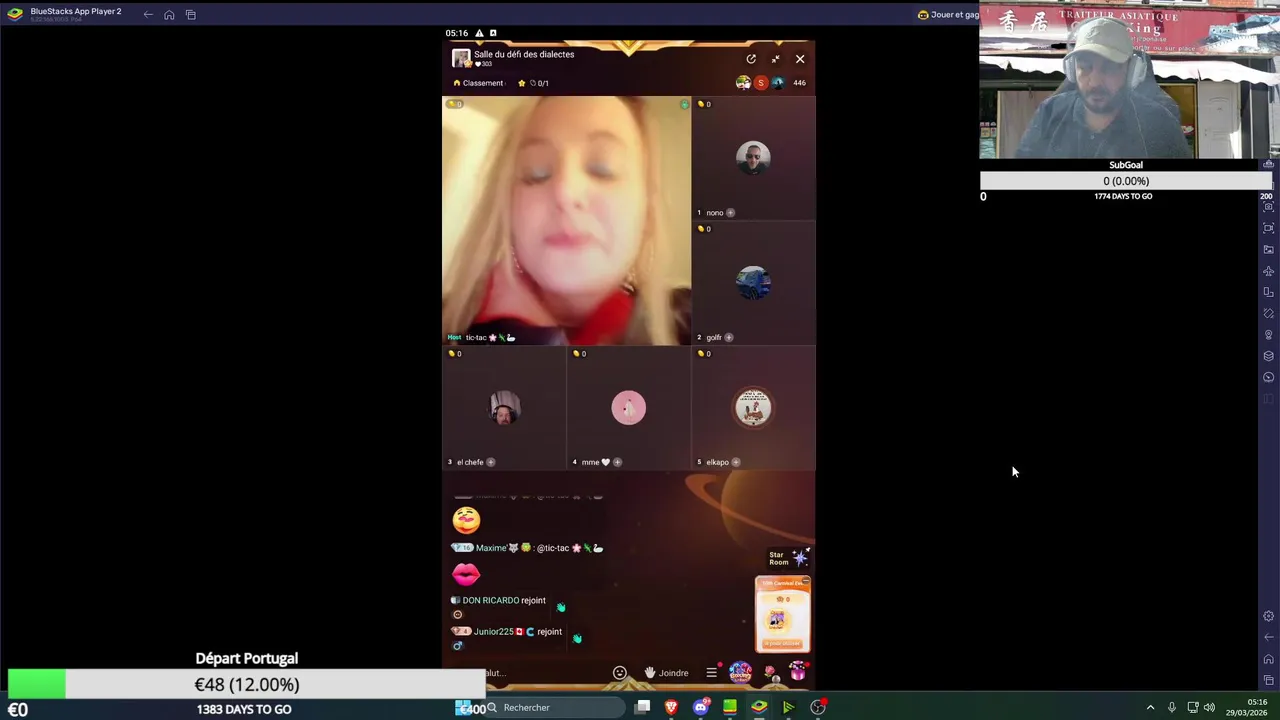The height and width of the screenshot is (720, 1280).
Task: Open the emoji picker smiley
Action: coord(619,673)
